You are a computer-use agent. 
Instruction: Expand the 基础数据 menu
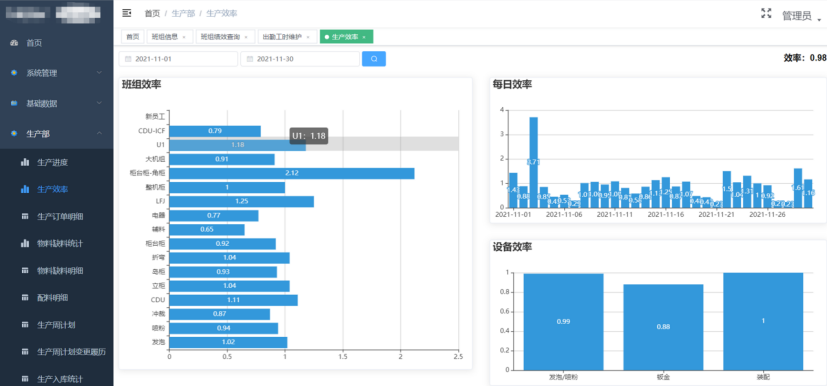(x=56, y=103)
